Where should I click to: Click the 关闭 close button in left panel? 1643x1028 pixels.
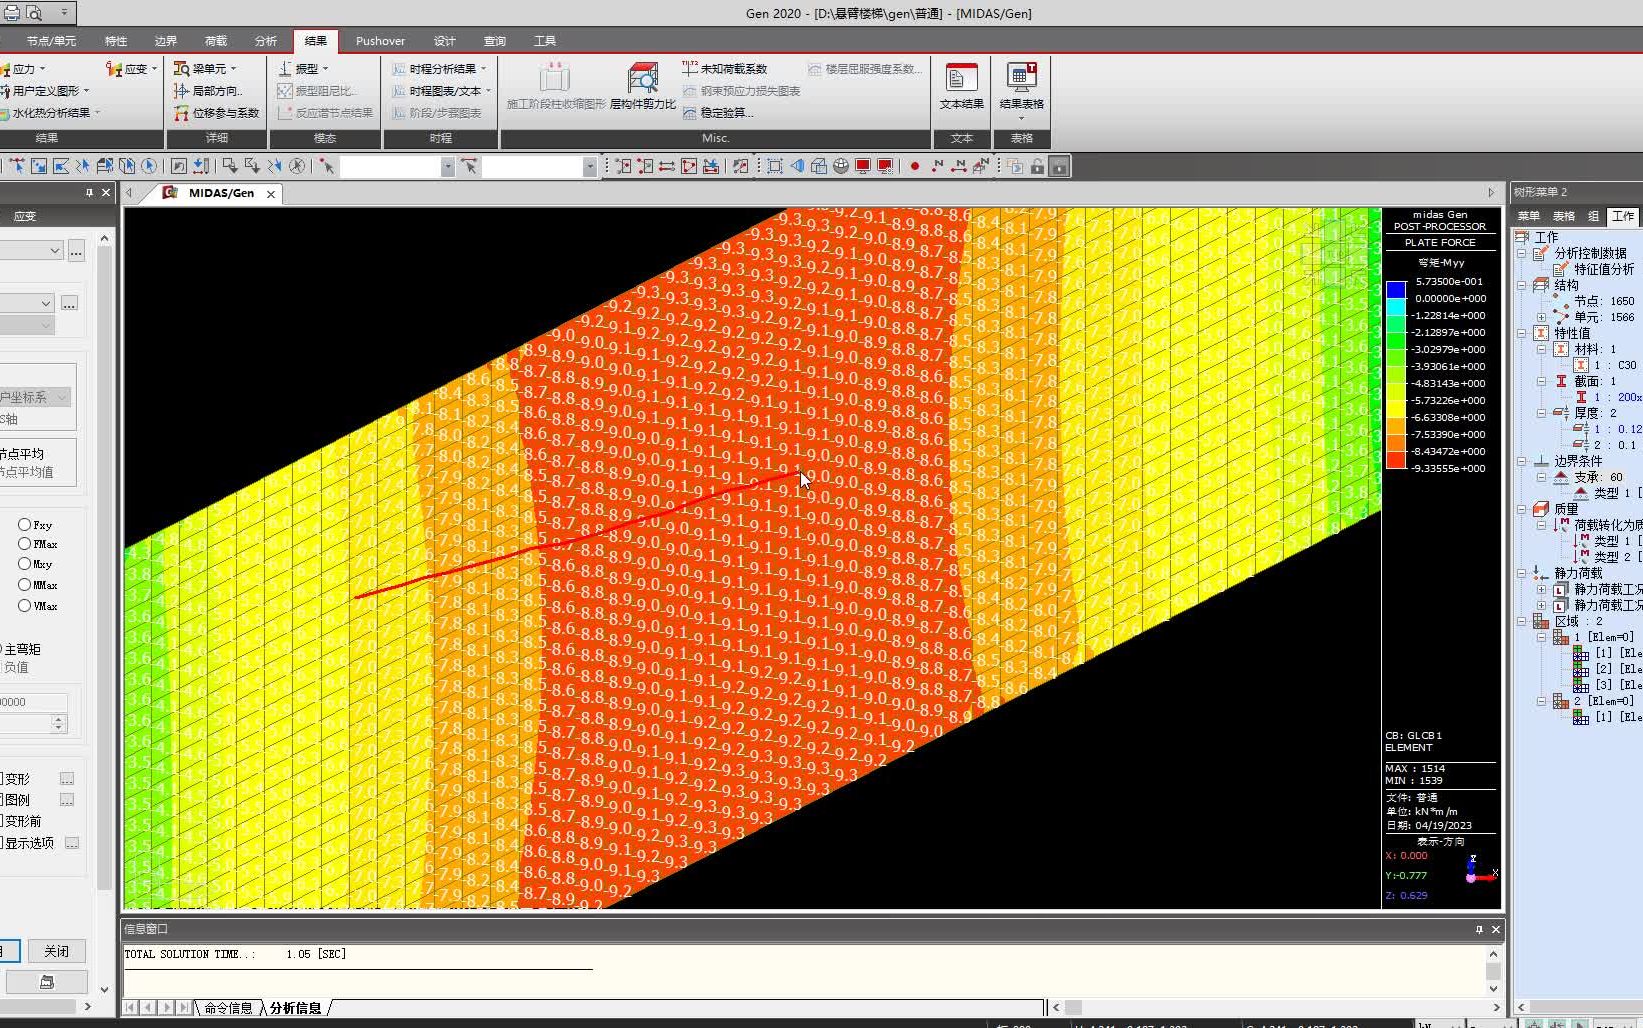point(56,951)
